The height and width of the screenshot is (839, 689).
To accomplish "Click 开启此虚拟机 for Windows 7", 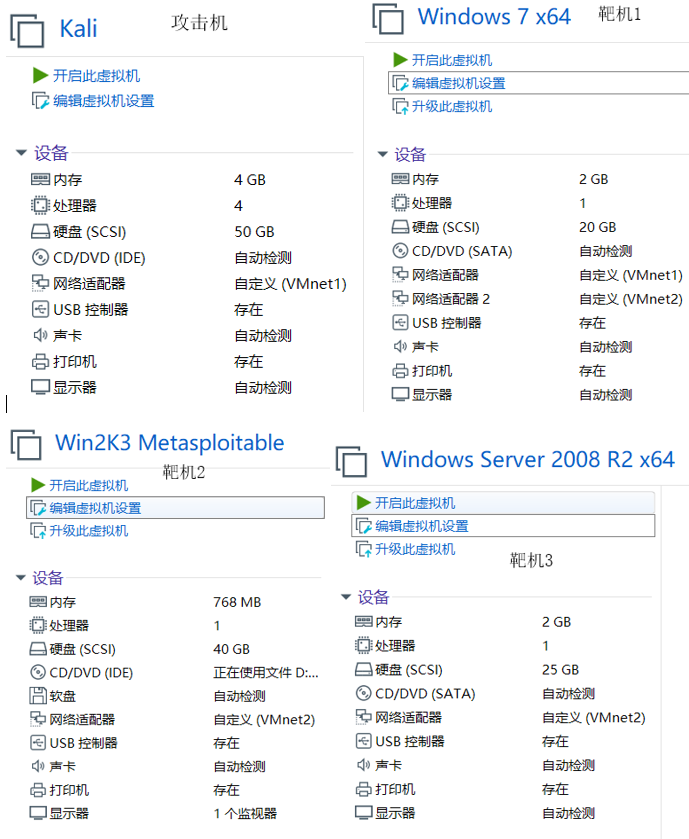I will coord(451,60).
